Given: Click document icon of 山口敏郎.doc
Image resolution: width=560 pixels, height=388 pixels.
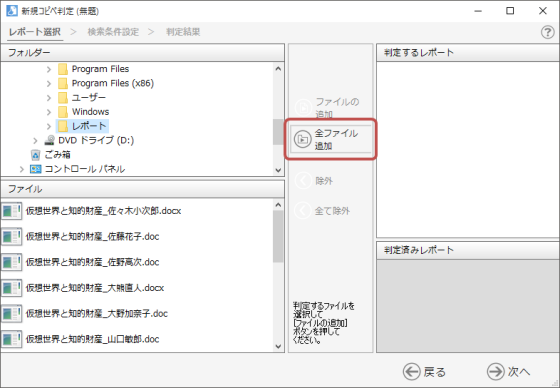Looking at the screenshot, I should click(x=11, y=339).
